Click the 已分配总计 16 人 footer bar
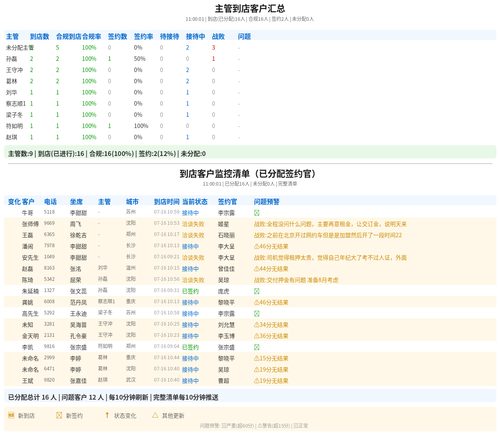This screenshot has height=448, width=500. coord(250,397)
